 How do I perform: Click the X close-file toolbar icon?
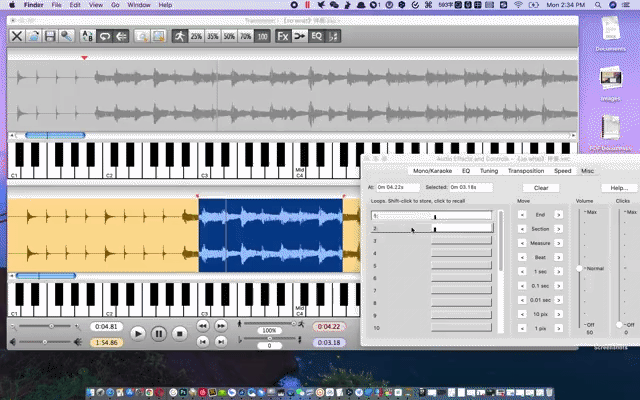17,36
